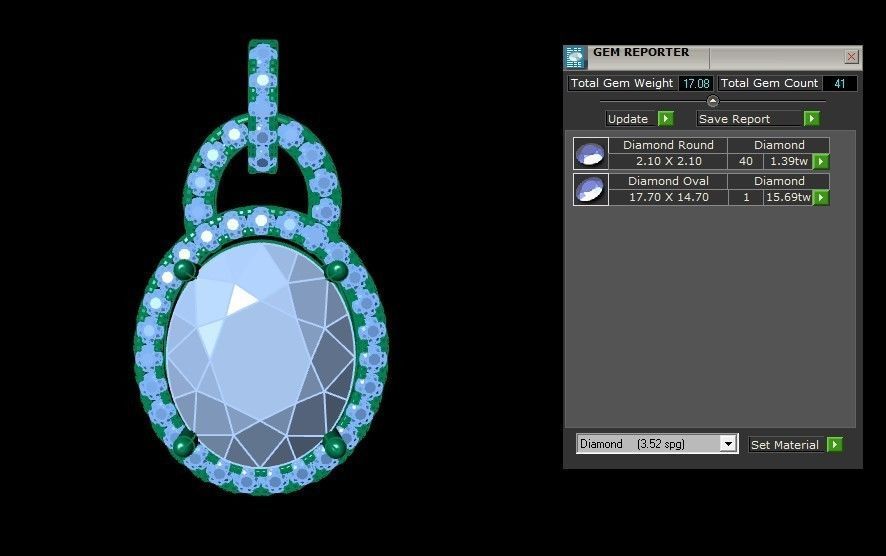Screen dimensions: 886x556
Task: Click the 'Diamond Oval' text cell
Action: [x=668, y=181]
